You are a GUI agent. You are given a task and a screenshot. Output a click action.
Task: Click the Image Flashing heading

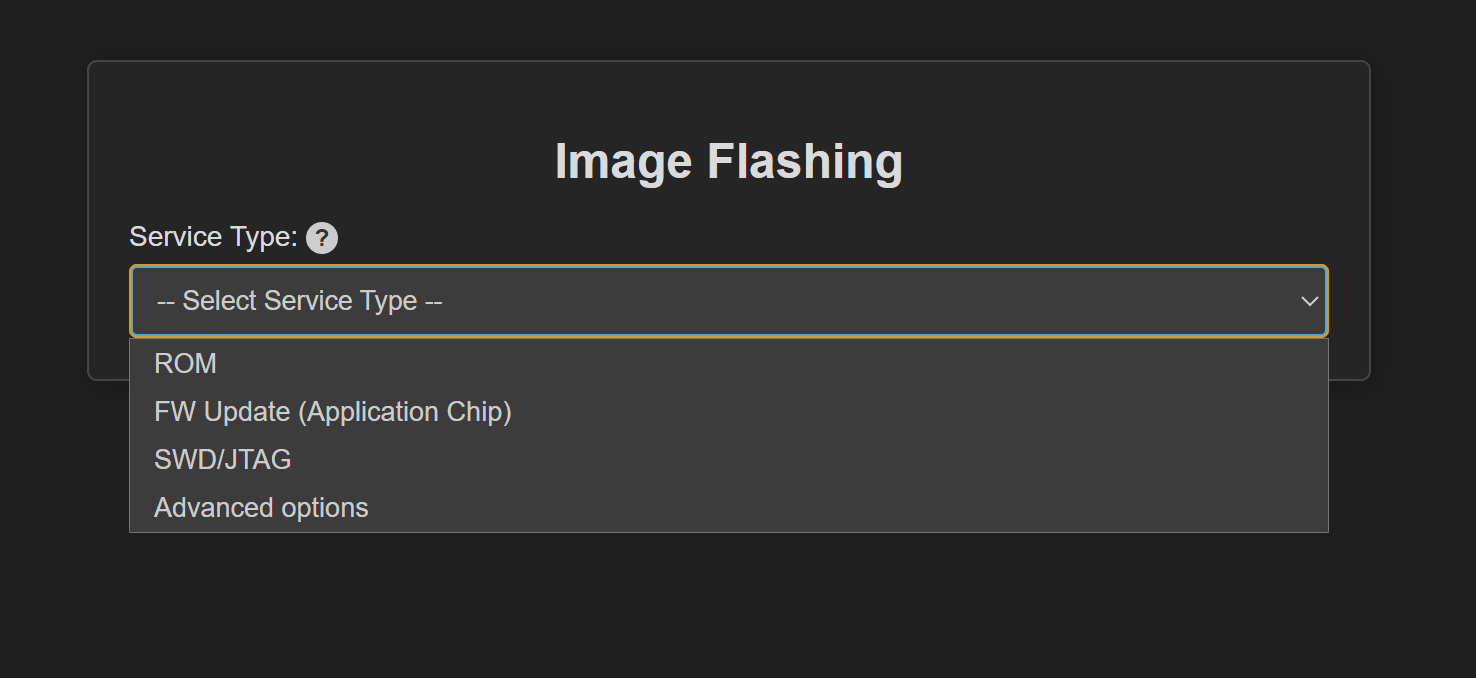[728, 161]
